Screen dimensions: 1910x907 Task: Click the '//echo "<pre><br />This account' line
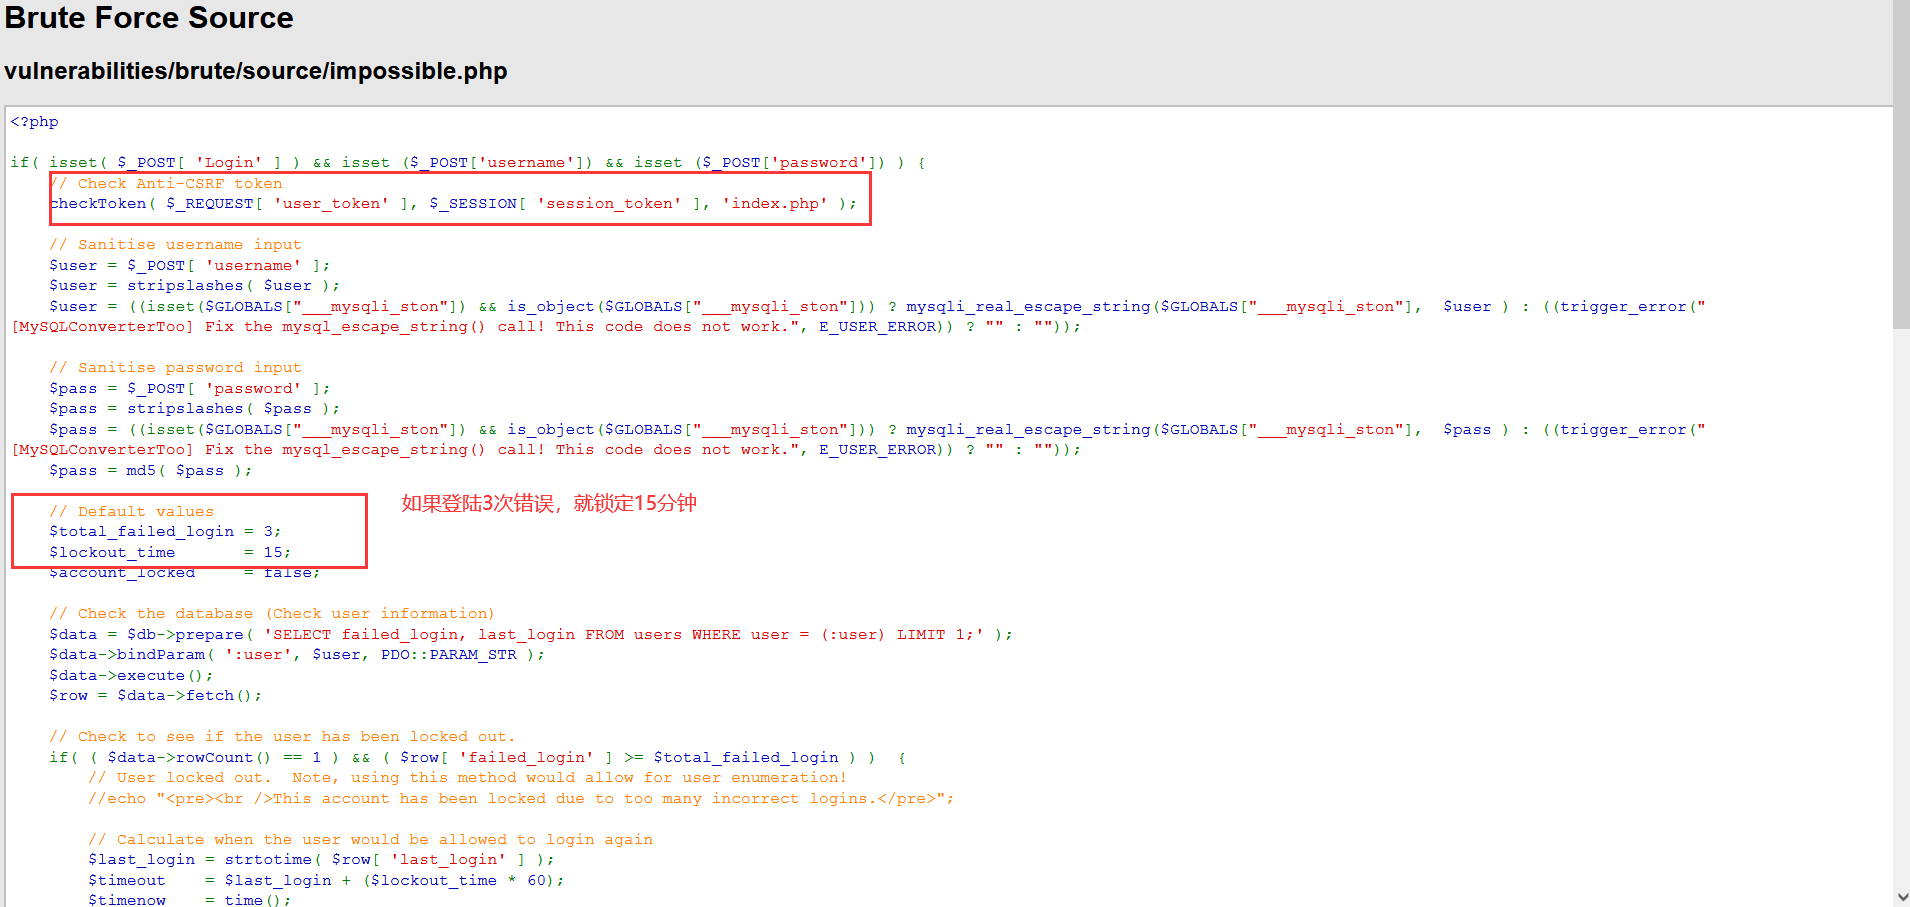point(521,799)
